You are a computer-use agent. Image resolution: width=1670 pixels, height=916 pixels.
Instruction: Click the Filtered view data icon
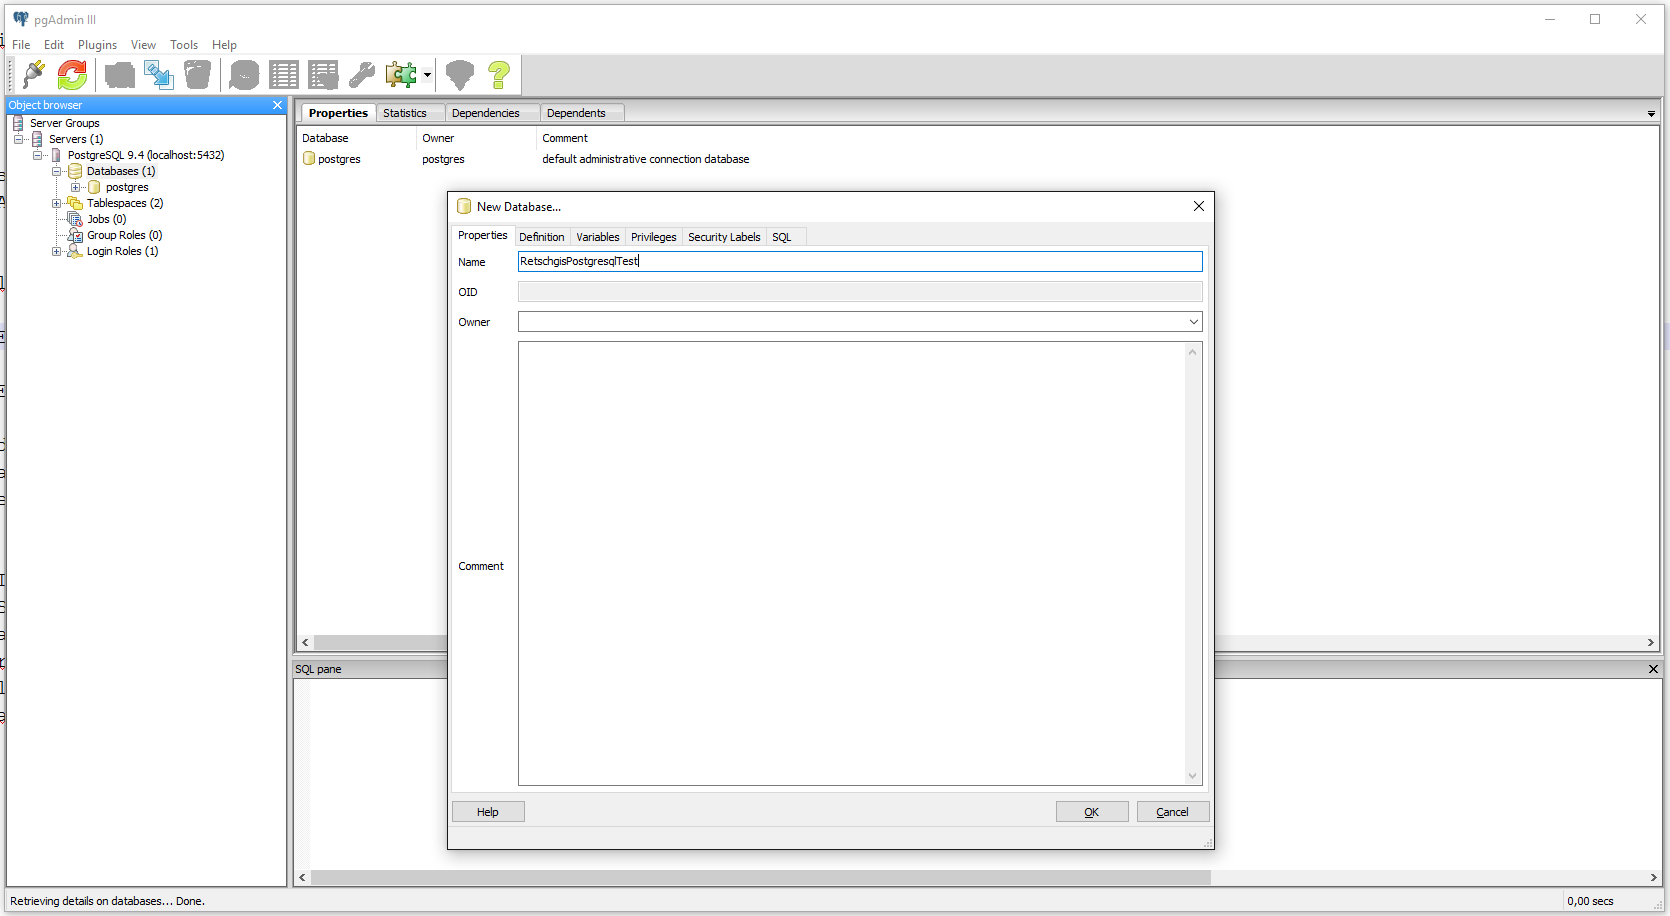[x=323, y=75]
